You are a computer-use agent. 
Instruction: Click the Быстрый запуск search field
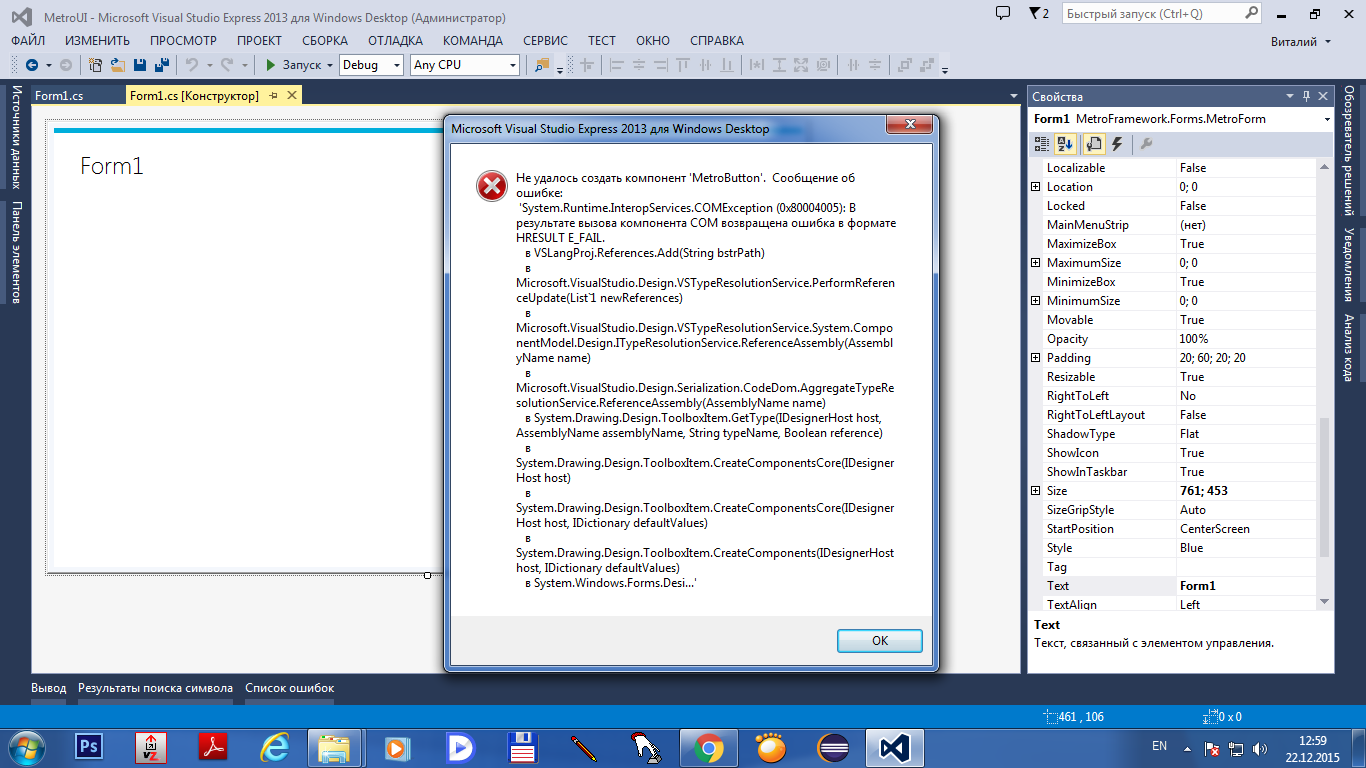point(1152,14)
